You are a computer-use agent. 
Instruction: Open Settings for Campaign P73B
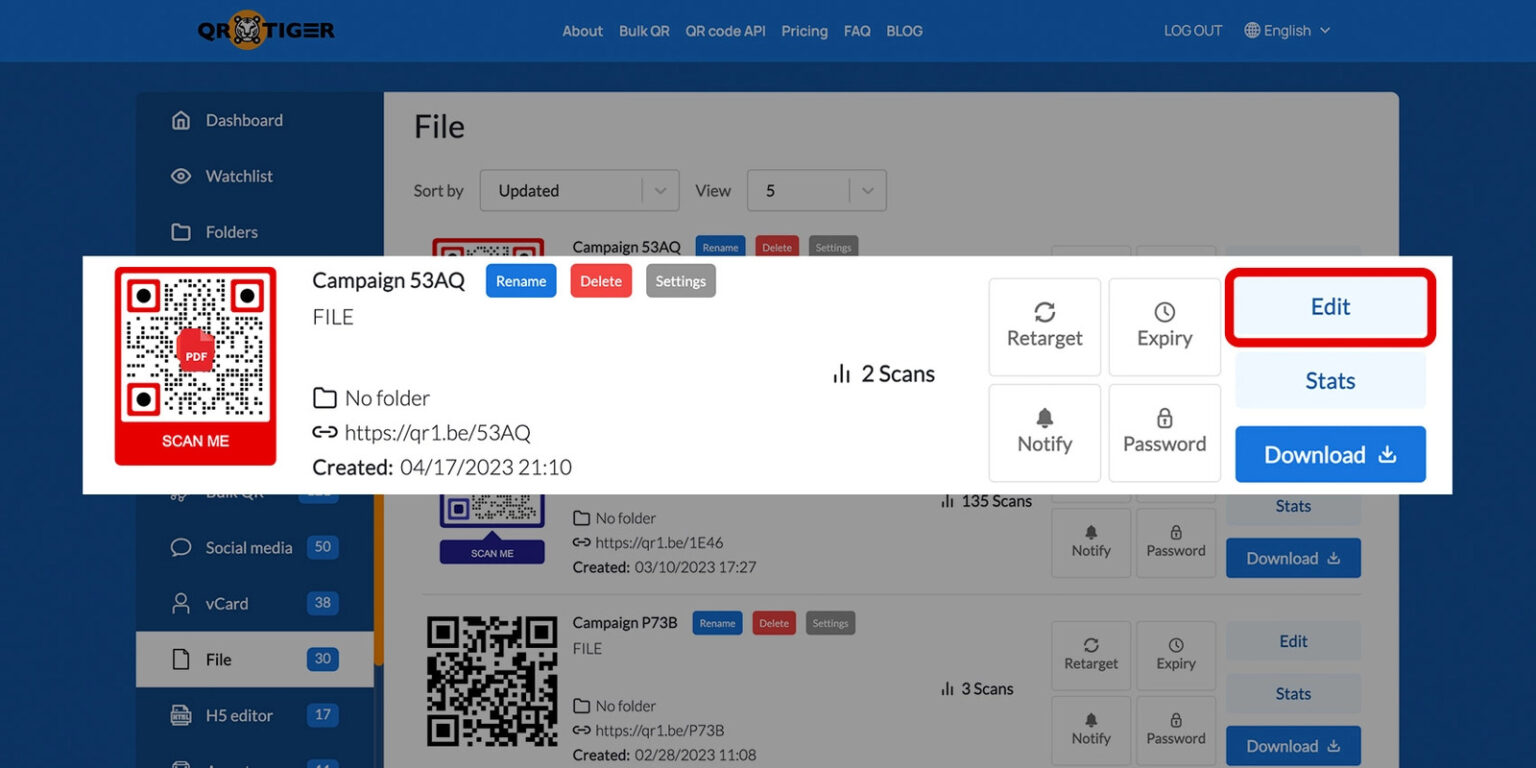coord(830,623)
